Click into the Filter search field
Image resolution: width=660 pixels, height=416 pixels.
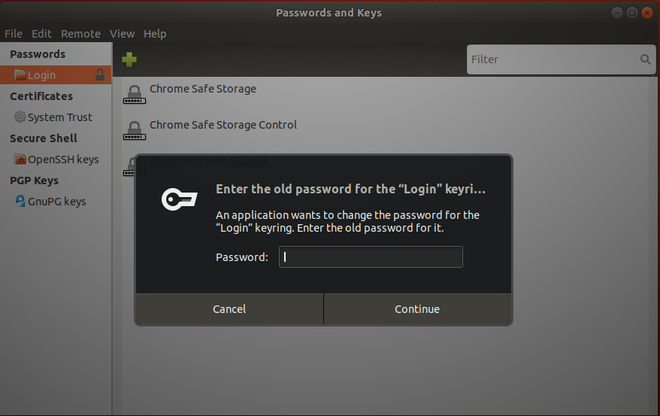coord(550,60)
